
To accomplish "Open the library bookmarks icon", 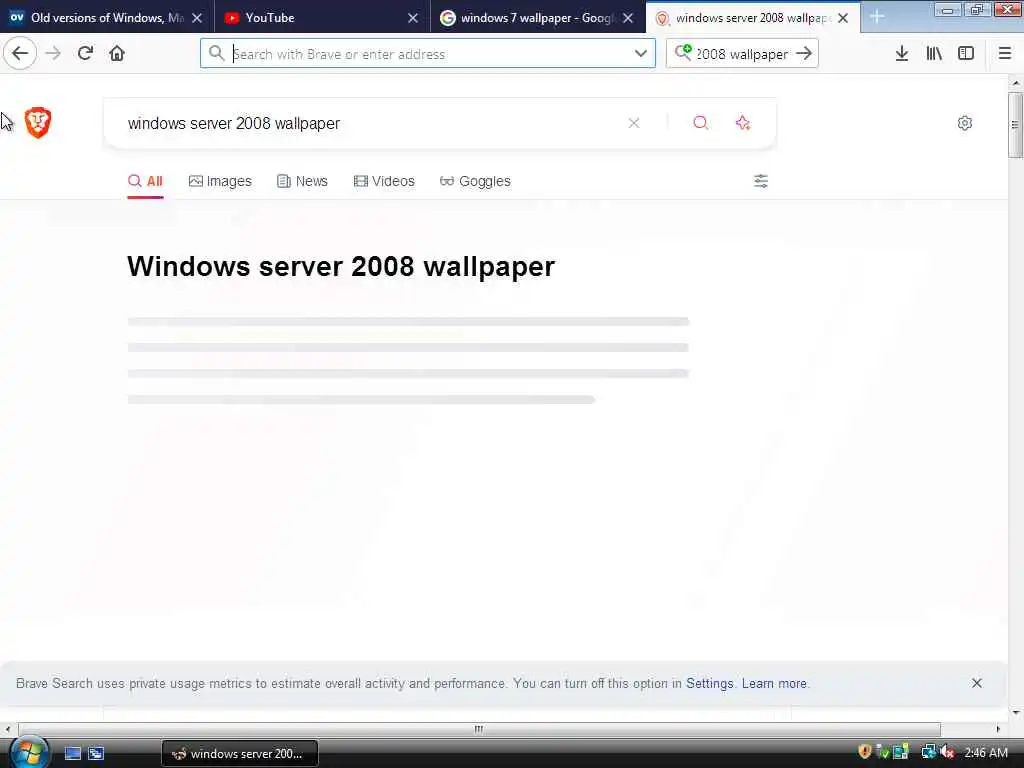I will [934, 53].
